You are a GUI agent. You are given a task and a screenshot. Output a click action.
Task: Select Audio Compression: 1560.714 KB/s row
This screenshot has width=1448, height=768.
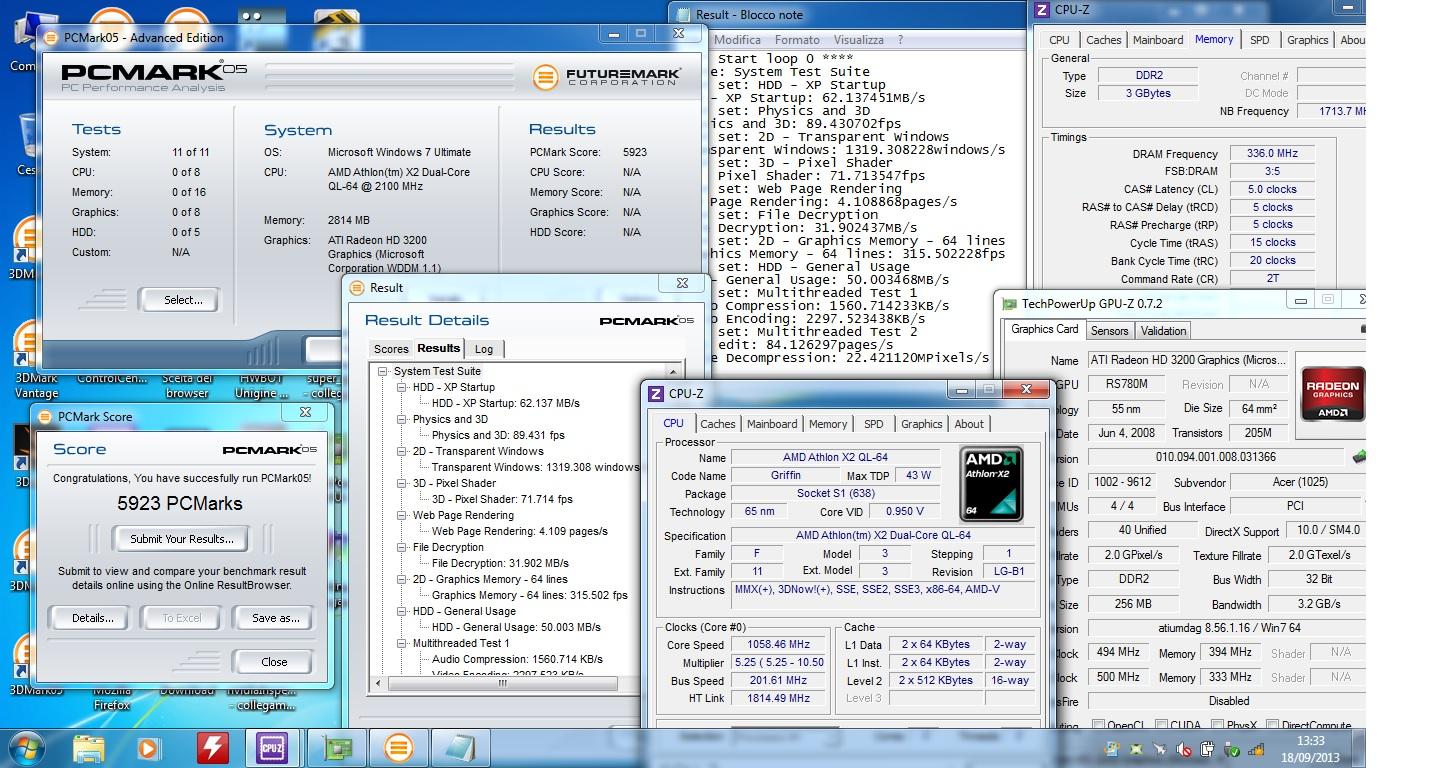click(517, 659)
